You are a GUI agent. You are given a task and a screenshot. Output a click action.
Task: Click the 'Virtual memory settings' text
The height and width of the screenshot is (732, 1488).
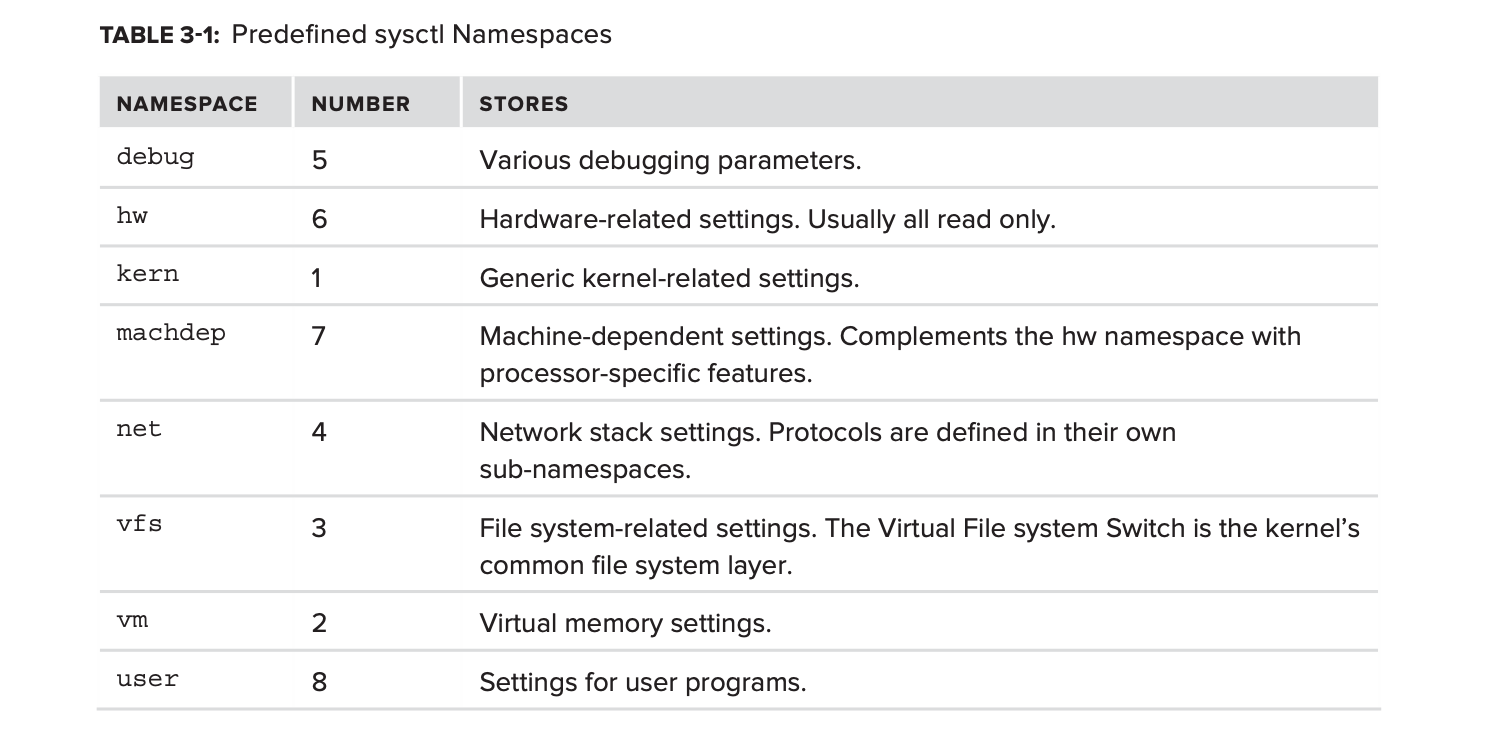tap(625, 624)
